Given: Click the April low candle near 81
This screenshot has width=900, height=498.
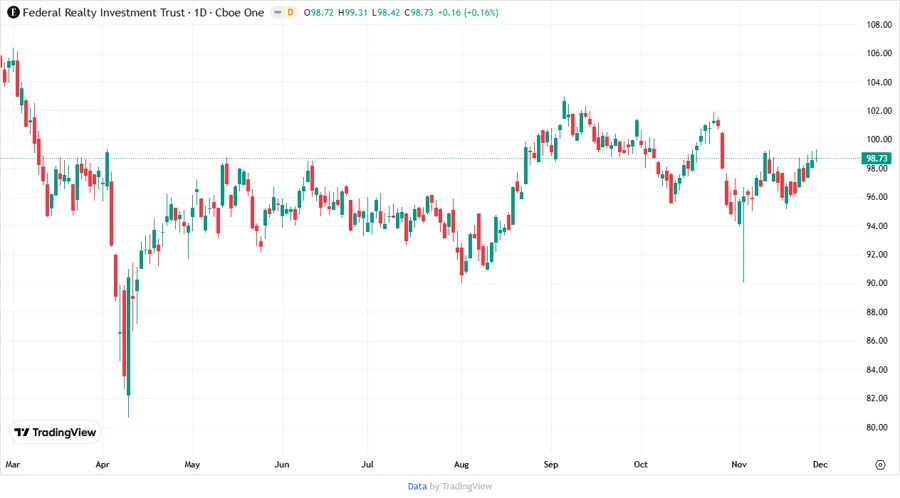Looking at the screenshot, I should [x=129, y=344].
